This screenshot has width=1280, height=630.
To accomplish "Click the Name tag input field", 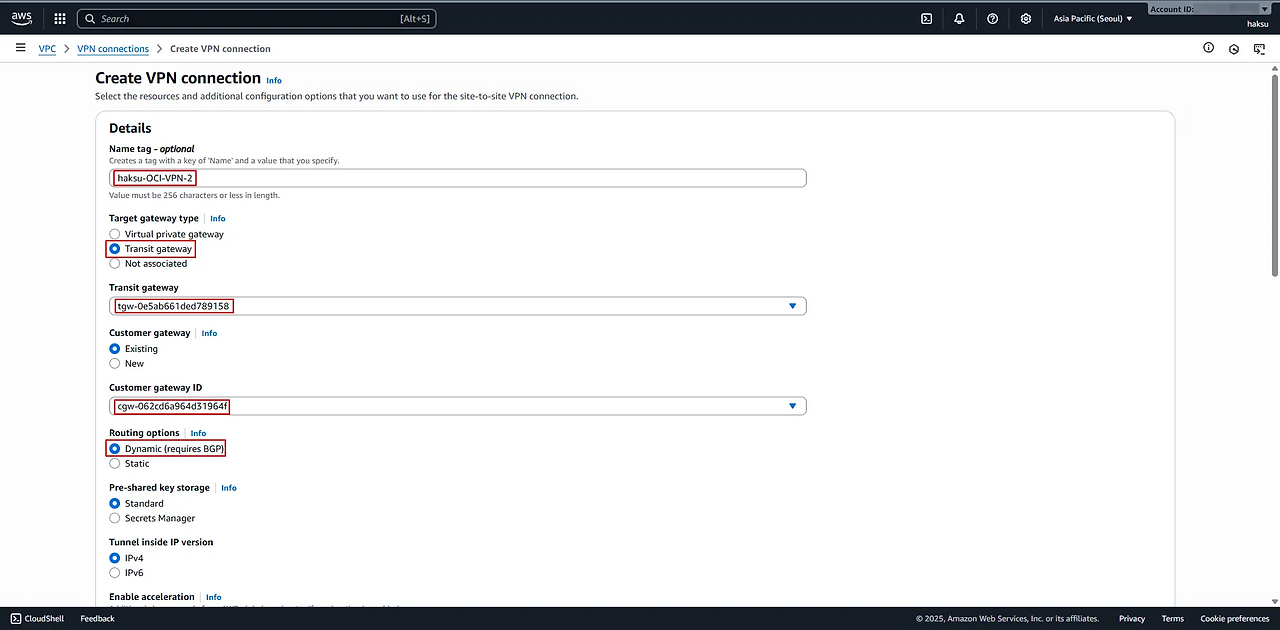I will coord(500,178).
